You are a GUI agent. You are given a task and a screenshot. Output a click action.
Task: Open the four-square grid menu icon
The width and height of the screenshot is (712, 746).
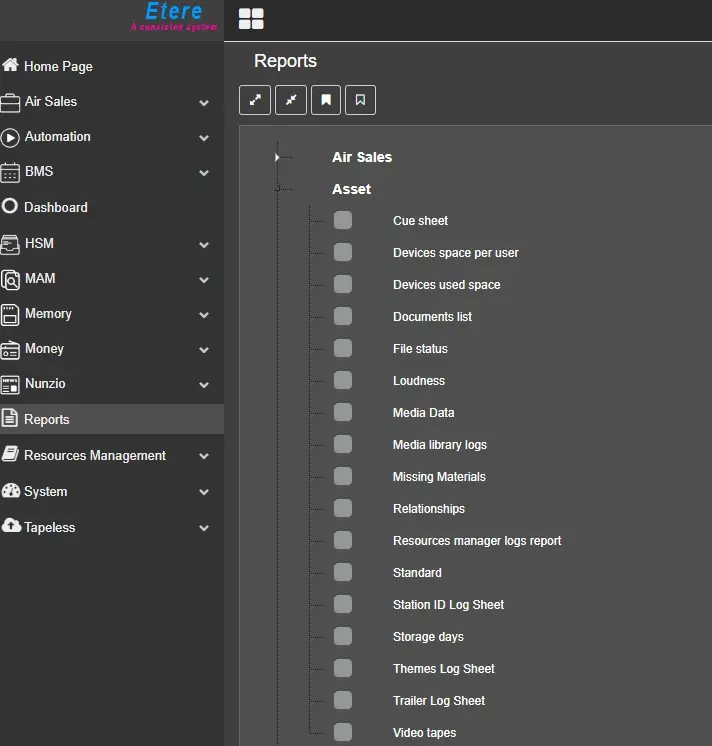(251, 19)
